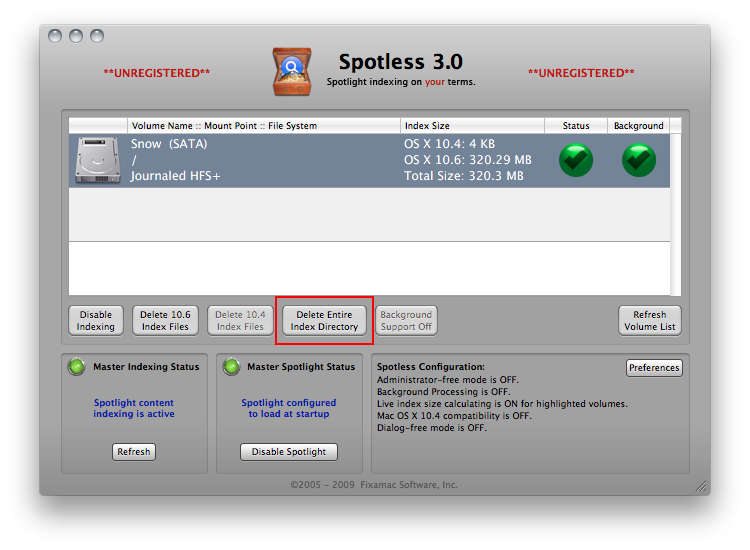Click the Spotless treasure chest logo icon
The width and height of the screenshot is (750, 550).
292,71
